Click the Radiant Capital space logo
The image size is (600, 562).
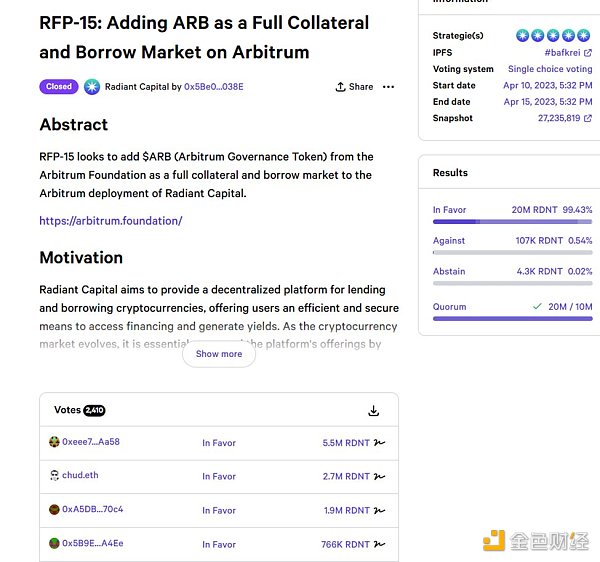[x=92, y=87]
